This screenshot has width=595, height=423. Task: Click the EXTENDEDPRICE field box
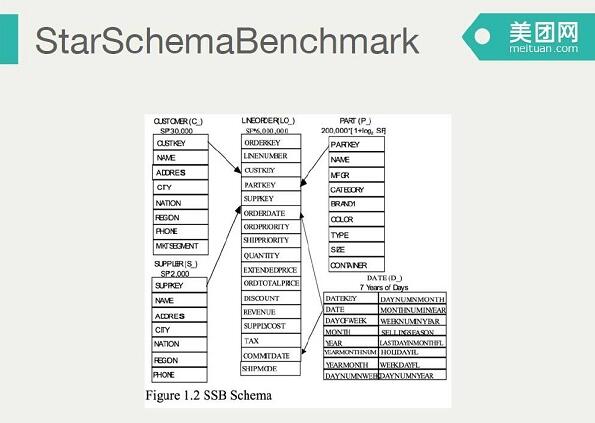[x=271, y=269]
